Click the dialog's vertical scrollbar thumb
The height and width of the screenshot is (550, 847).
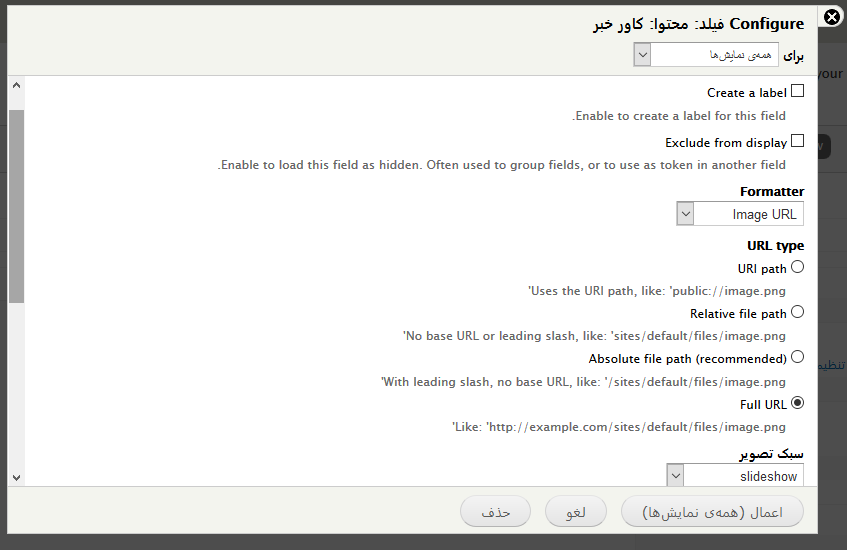tap(16, 206)
